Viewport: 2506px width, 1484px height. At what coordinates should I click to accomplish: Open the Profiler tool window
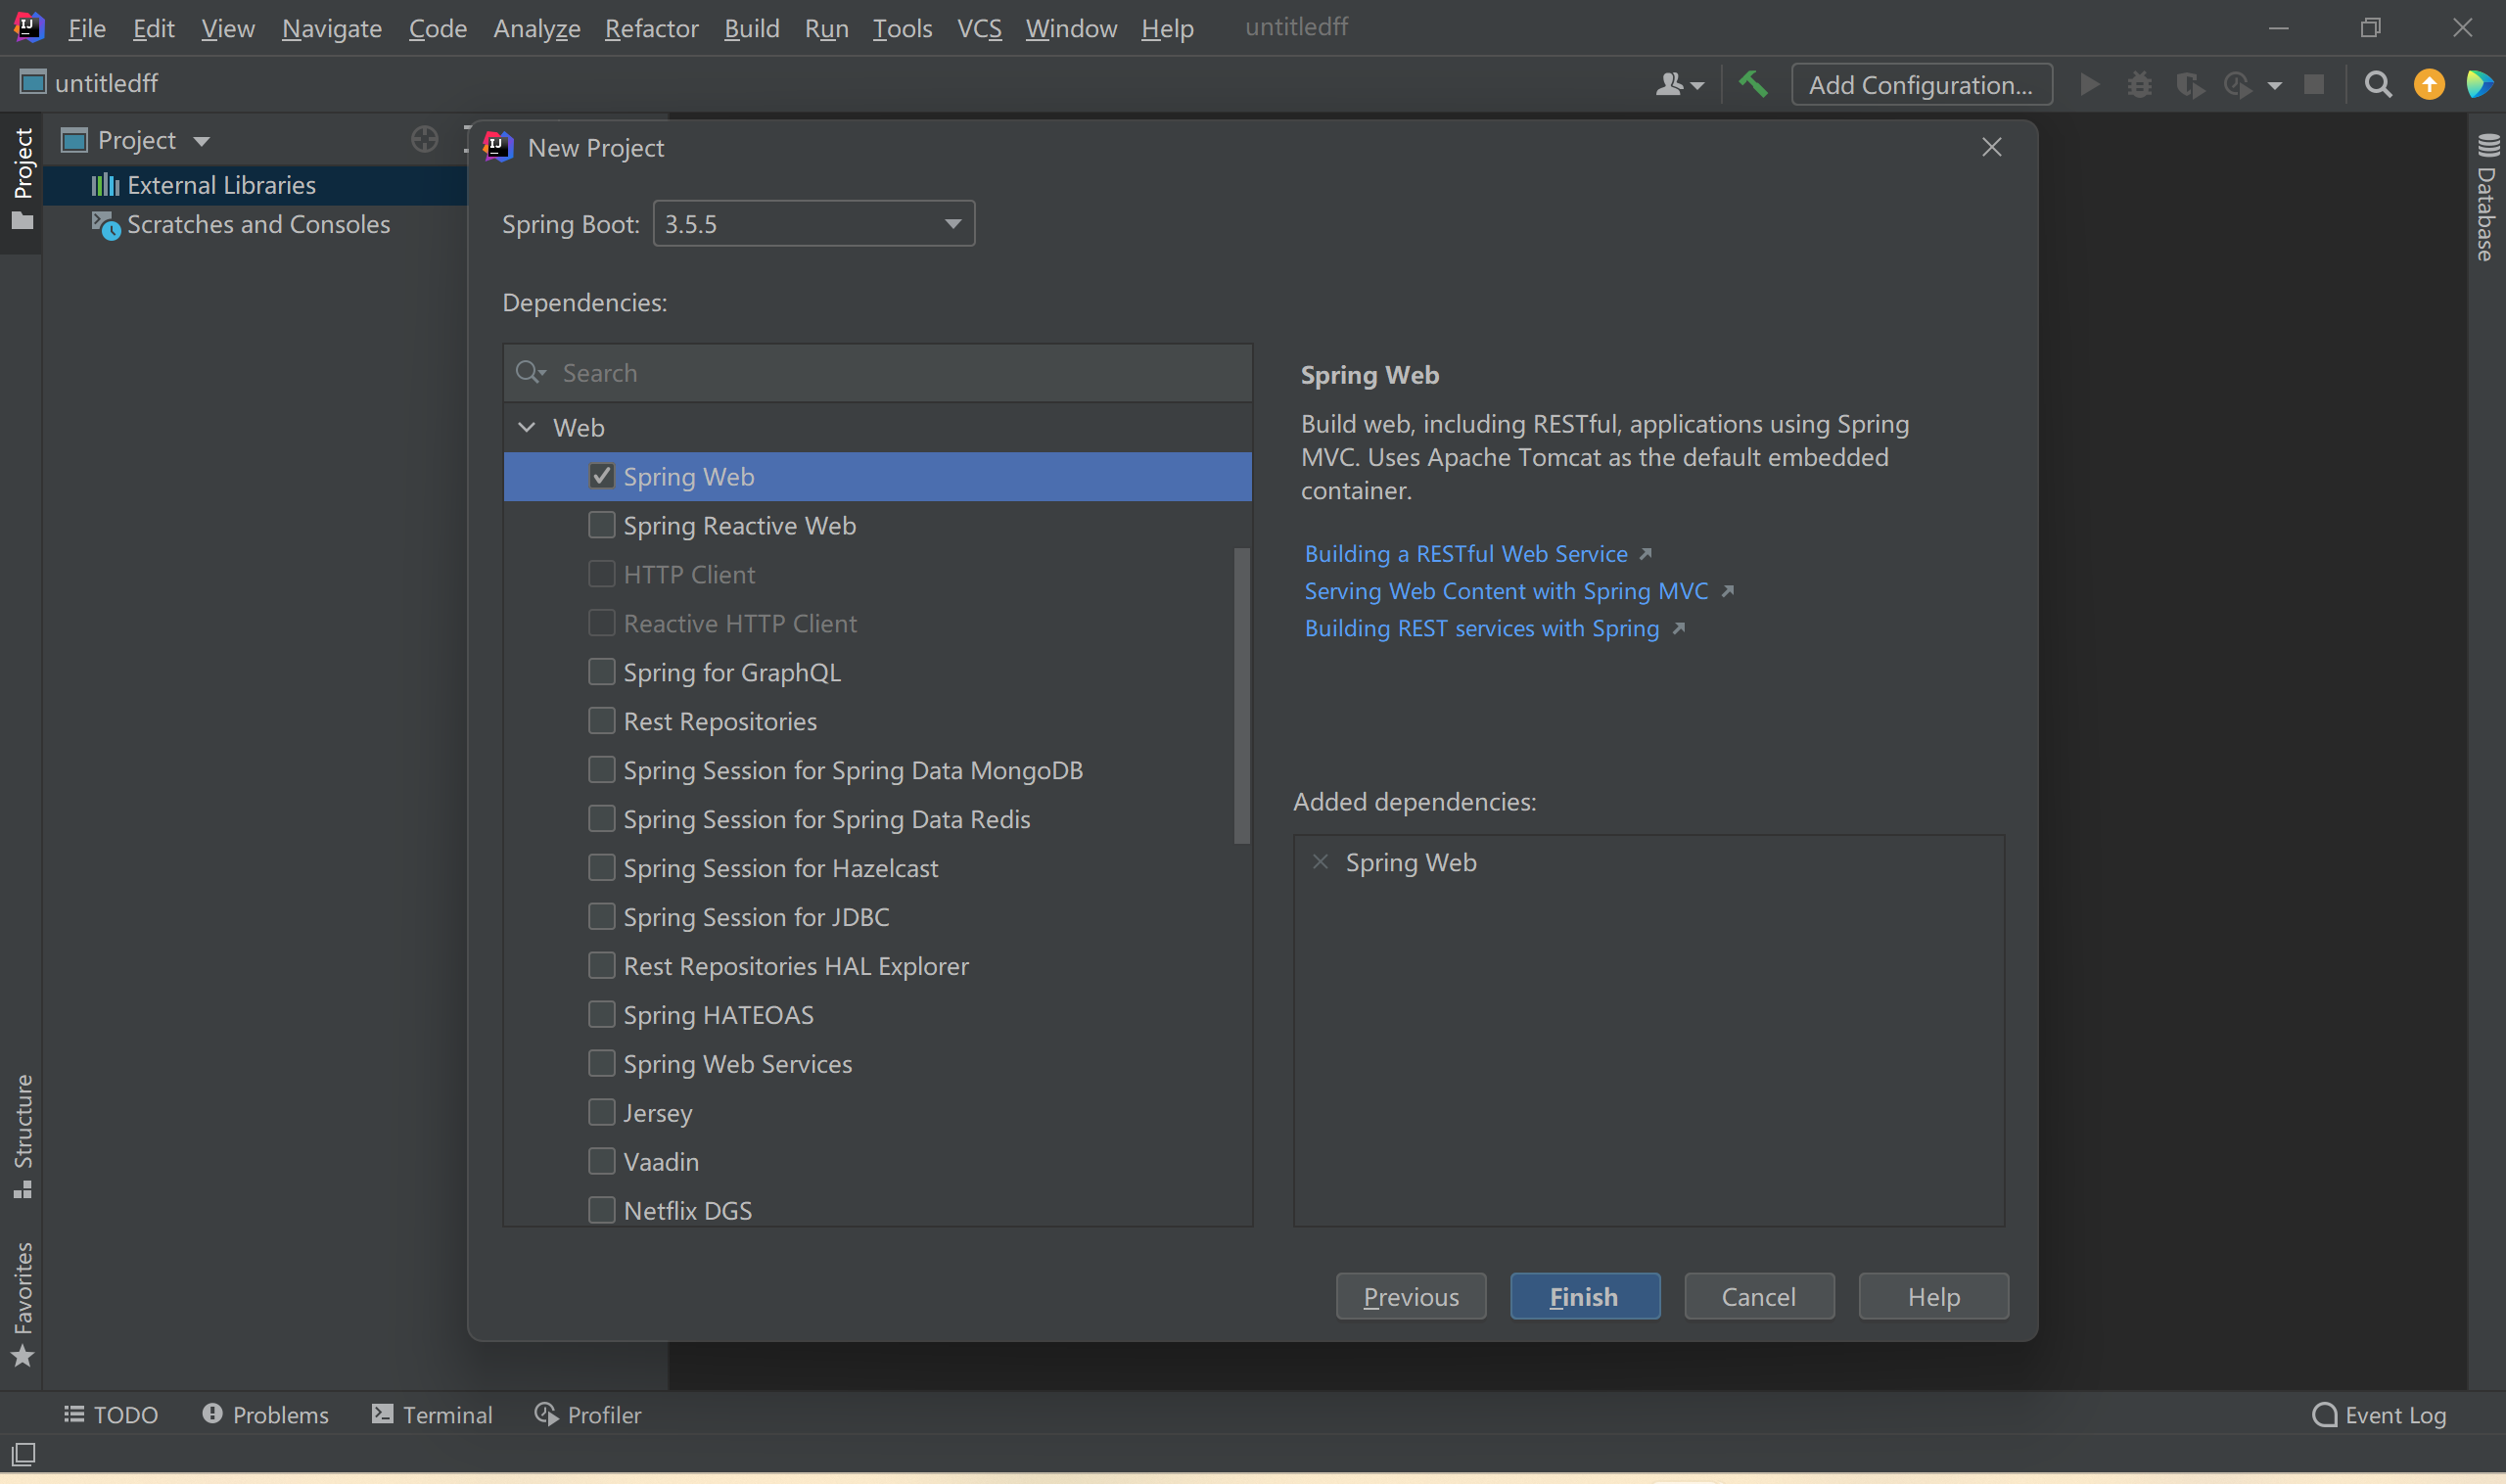click(x=588, y=1414)
